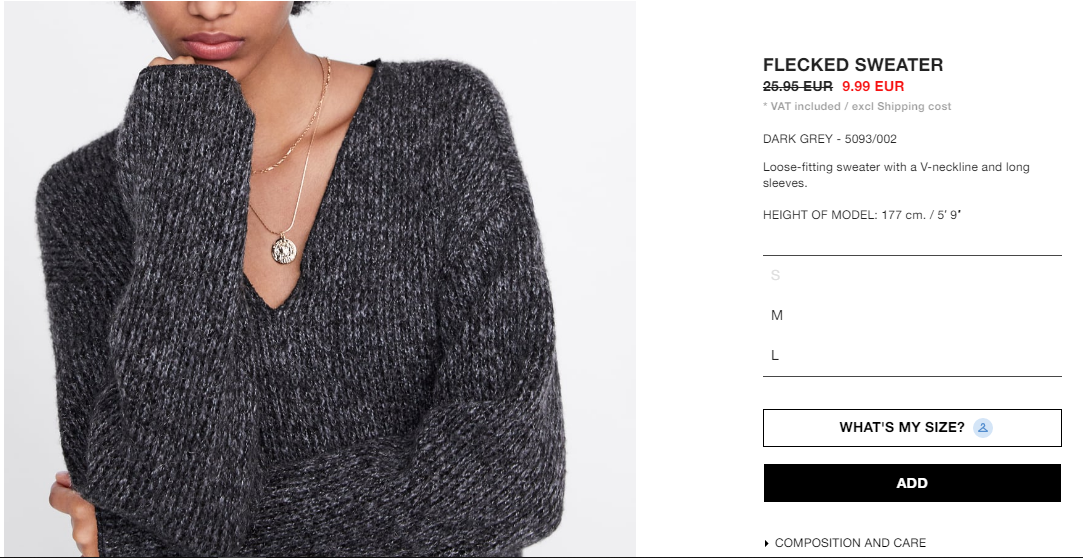Click the hanger icon beside What's My Size
Screen dimensions: 1083x558
click(982, 427)
